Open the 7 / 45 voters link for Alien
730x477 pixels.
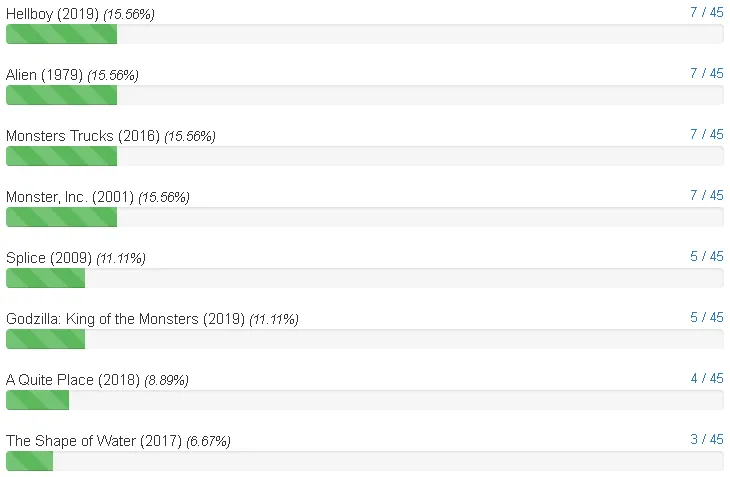[707, 73]
